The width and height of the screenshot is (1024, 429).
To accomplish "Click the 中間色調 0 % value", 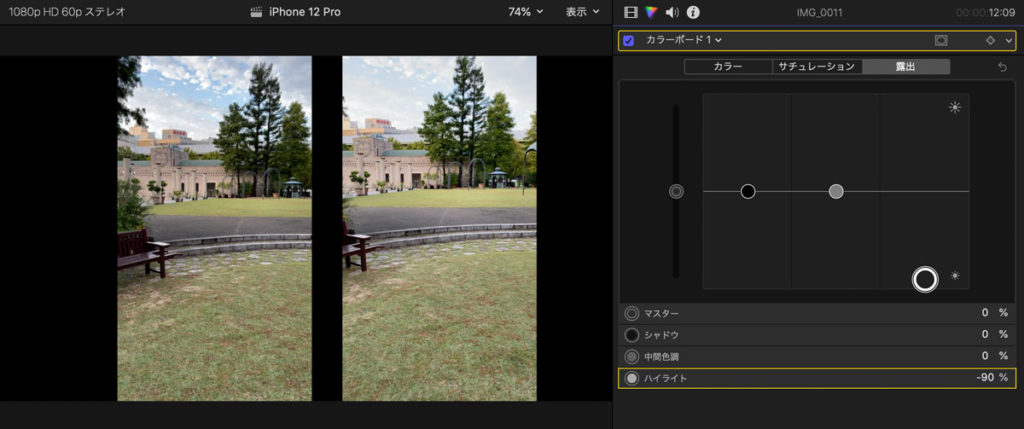I will pos(995,357).
